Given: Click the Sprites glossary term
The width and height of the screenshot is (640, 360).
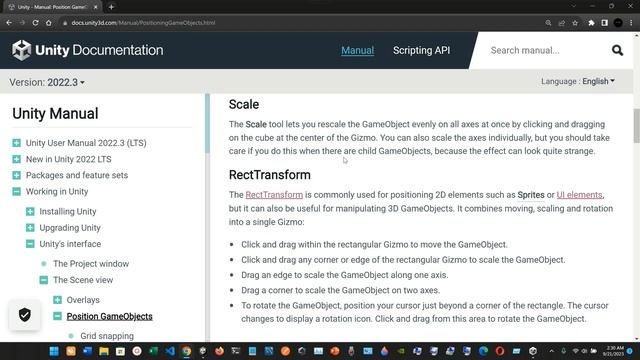Looking at the screenshot, I should point(531,195).
